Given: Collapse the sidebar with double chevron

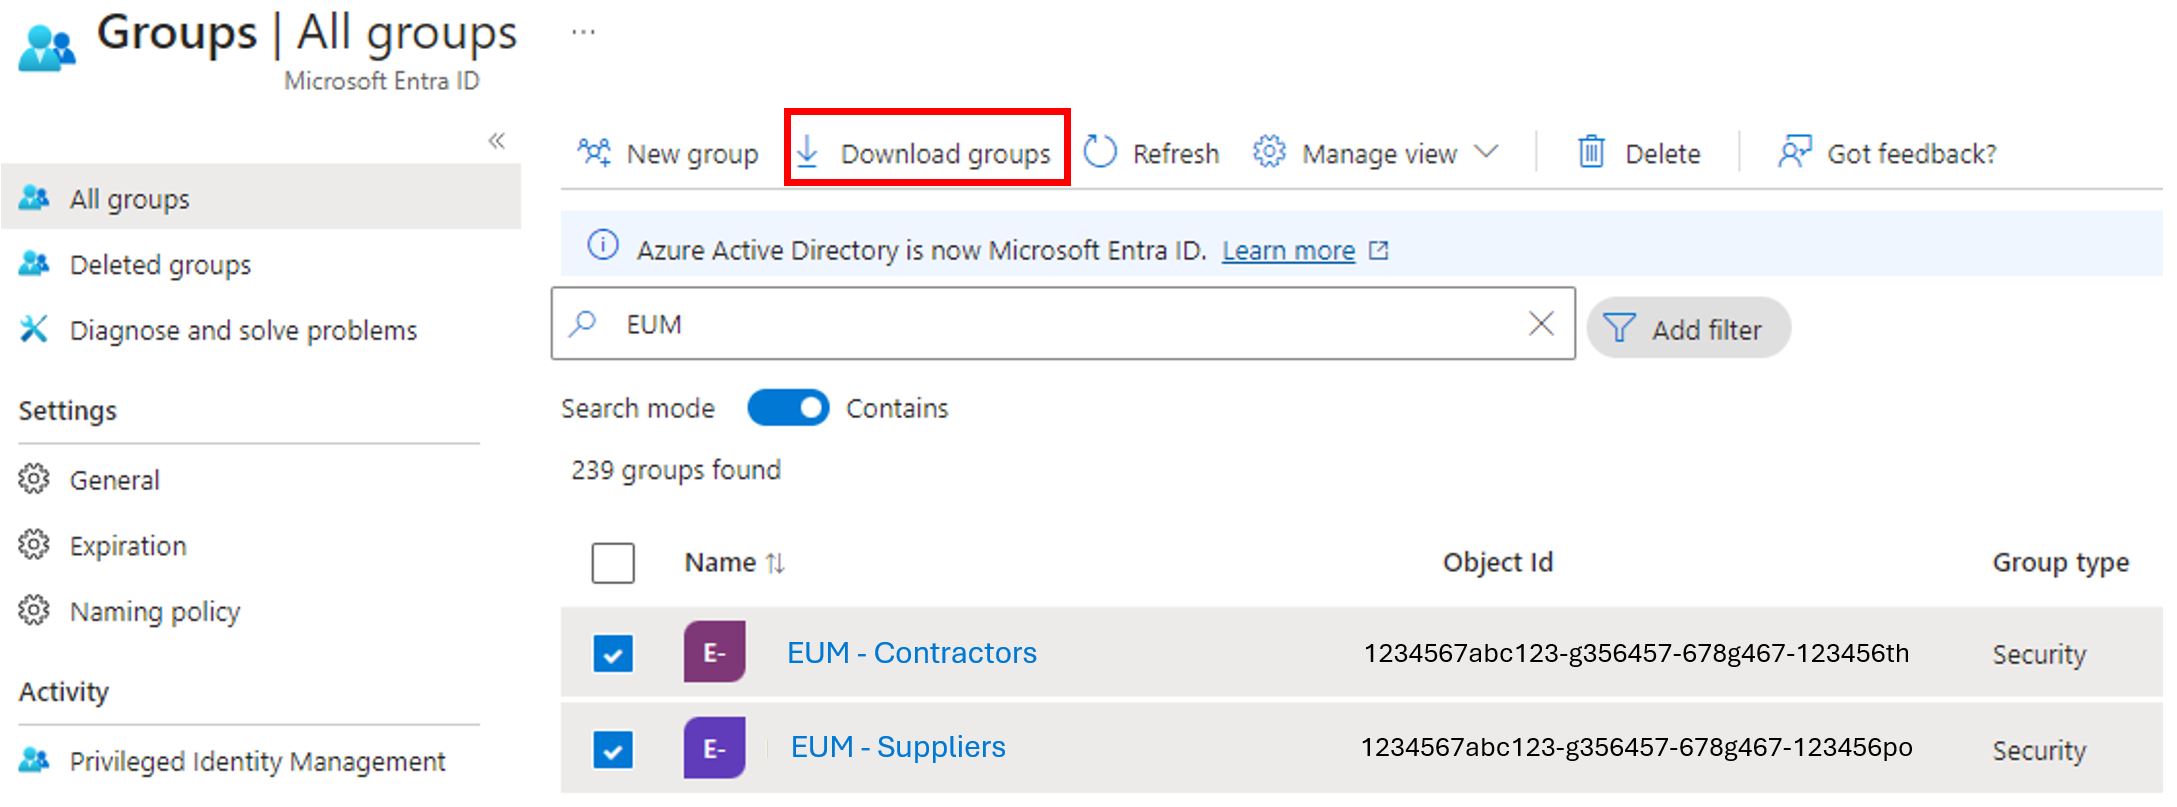Looking at the screenshot, I should [496, 141].
